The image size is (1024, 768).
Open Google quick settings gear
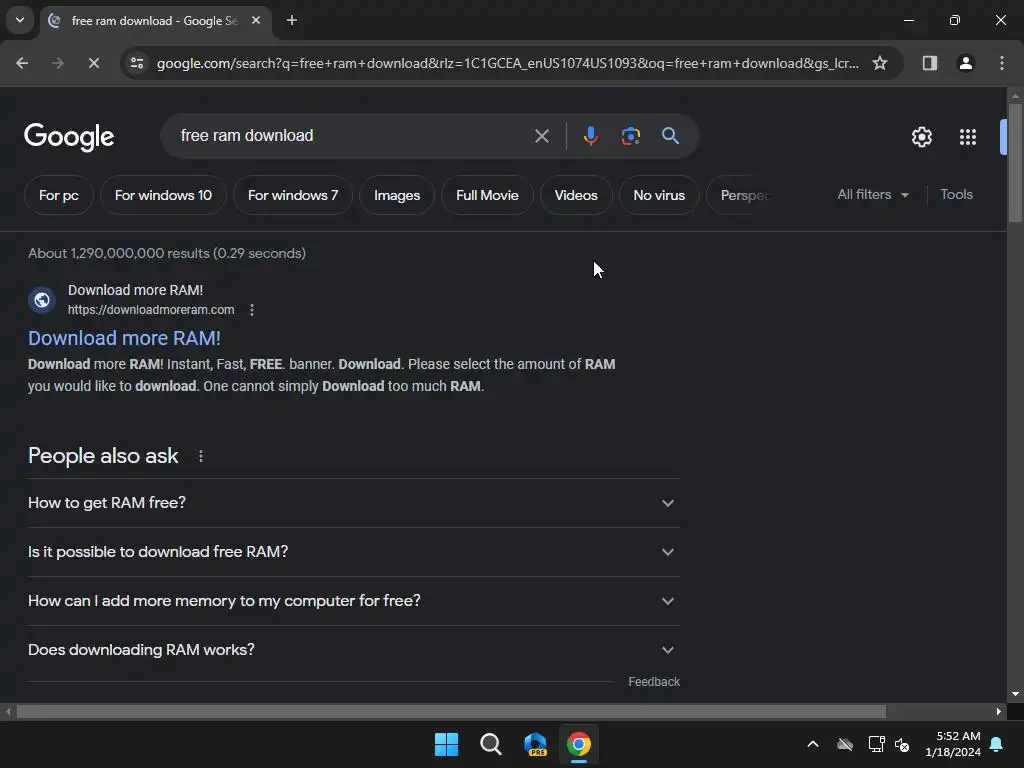point(921,137)
